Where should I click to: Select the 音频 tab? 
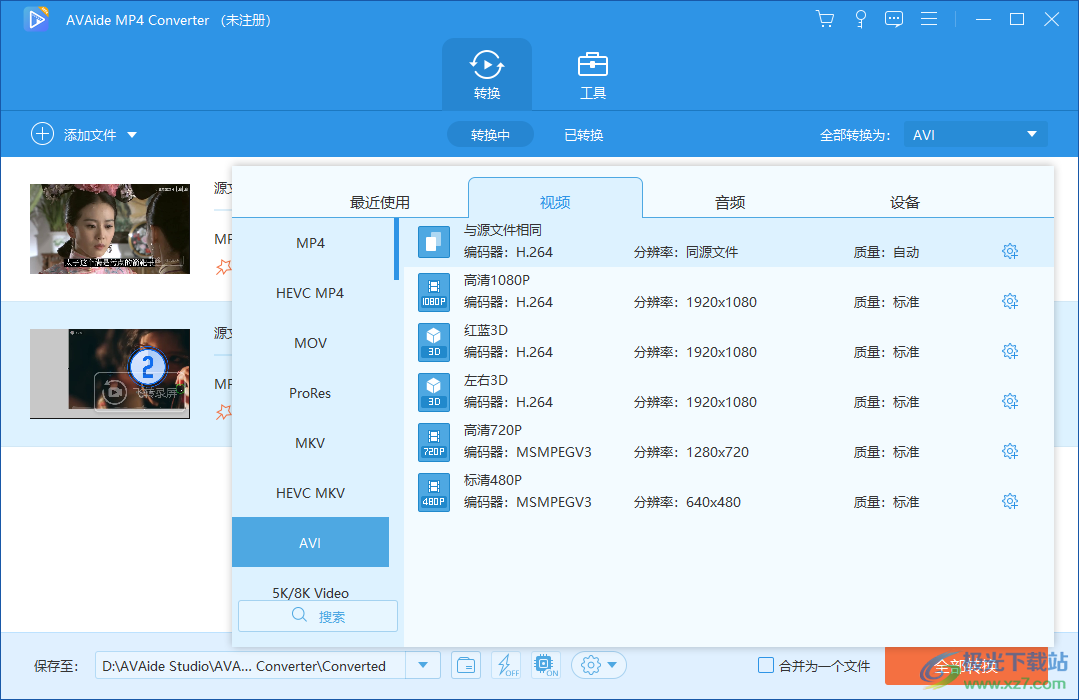[730, 202]
